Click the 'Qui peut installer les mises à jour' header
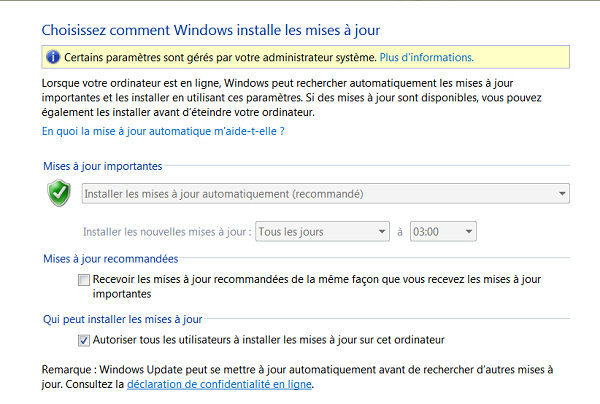Image resolution: width=600 pixels, height=404 pixels. click(x=122, y=319)
